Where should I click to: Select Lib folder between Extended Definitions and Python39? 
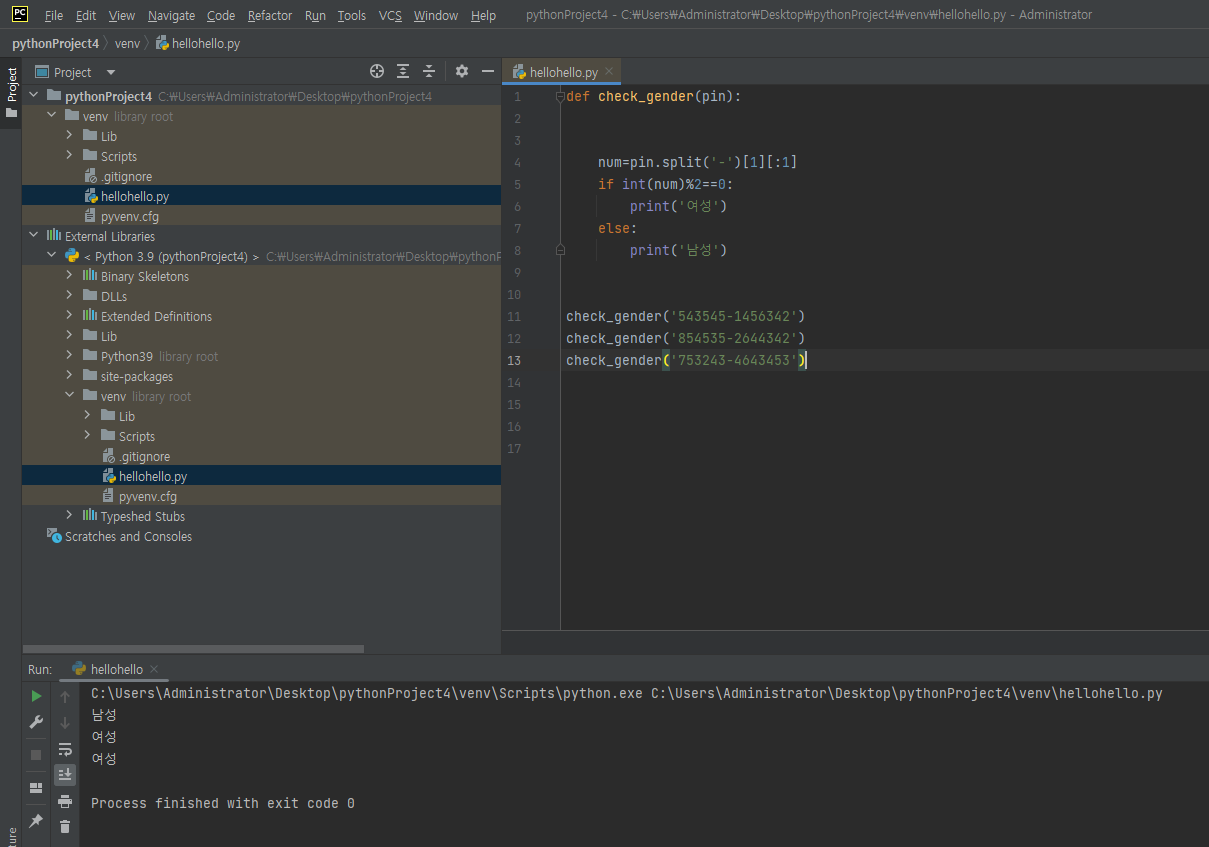[109, 336]
